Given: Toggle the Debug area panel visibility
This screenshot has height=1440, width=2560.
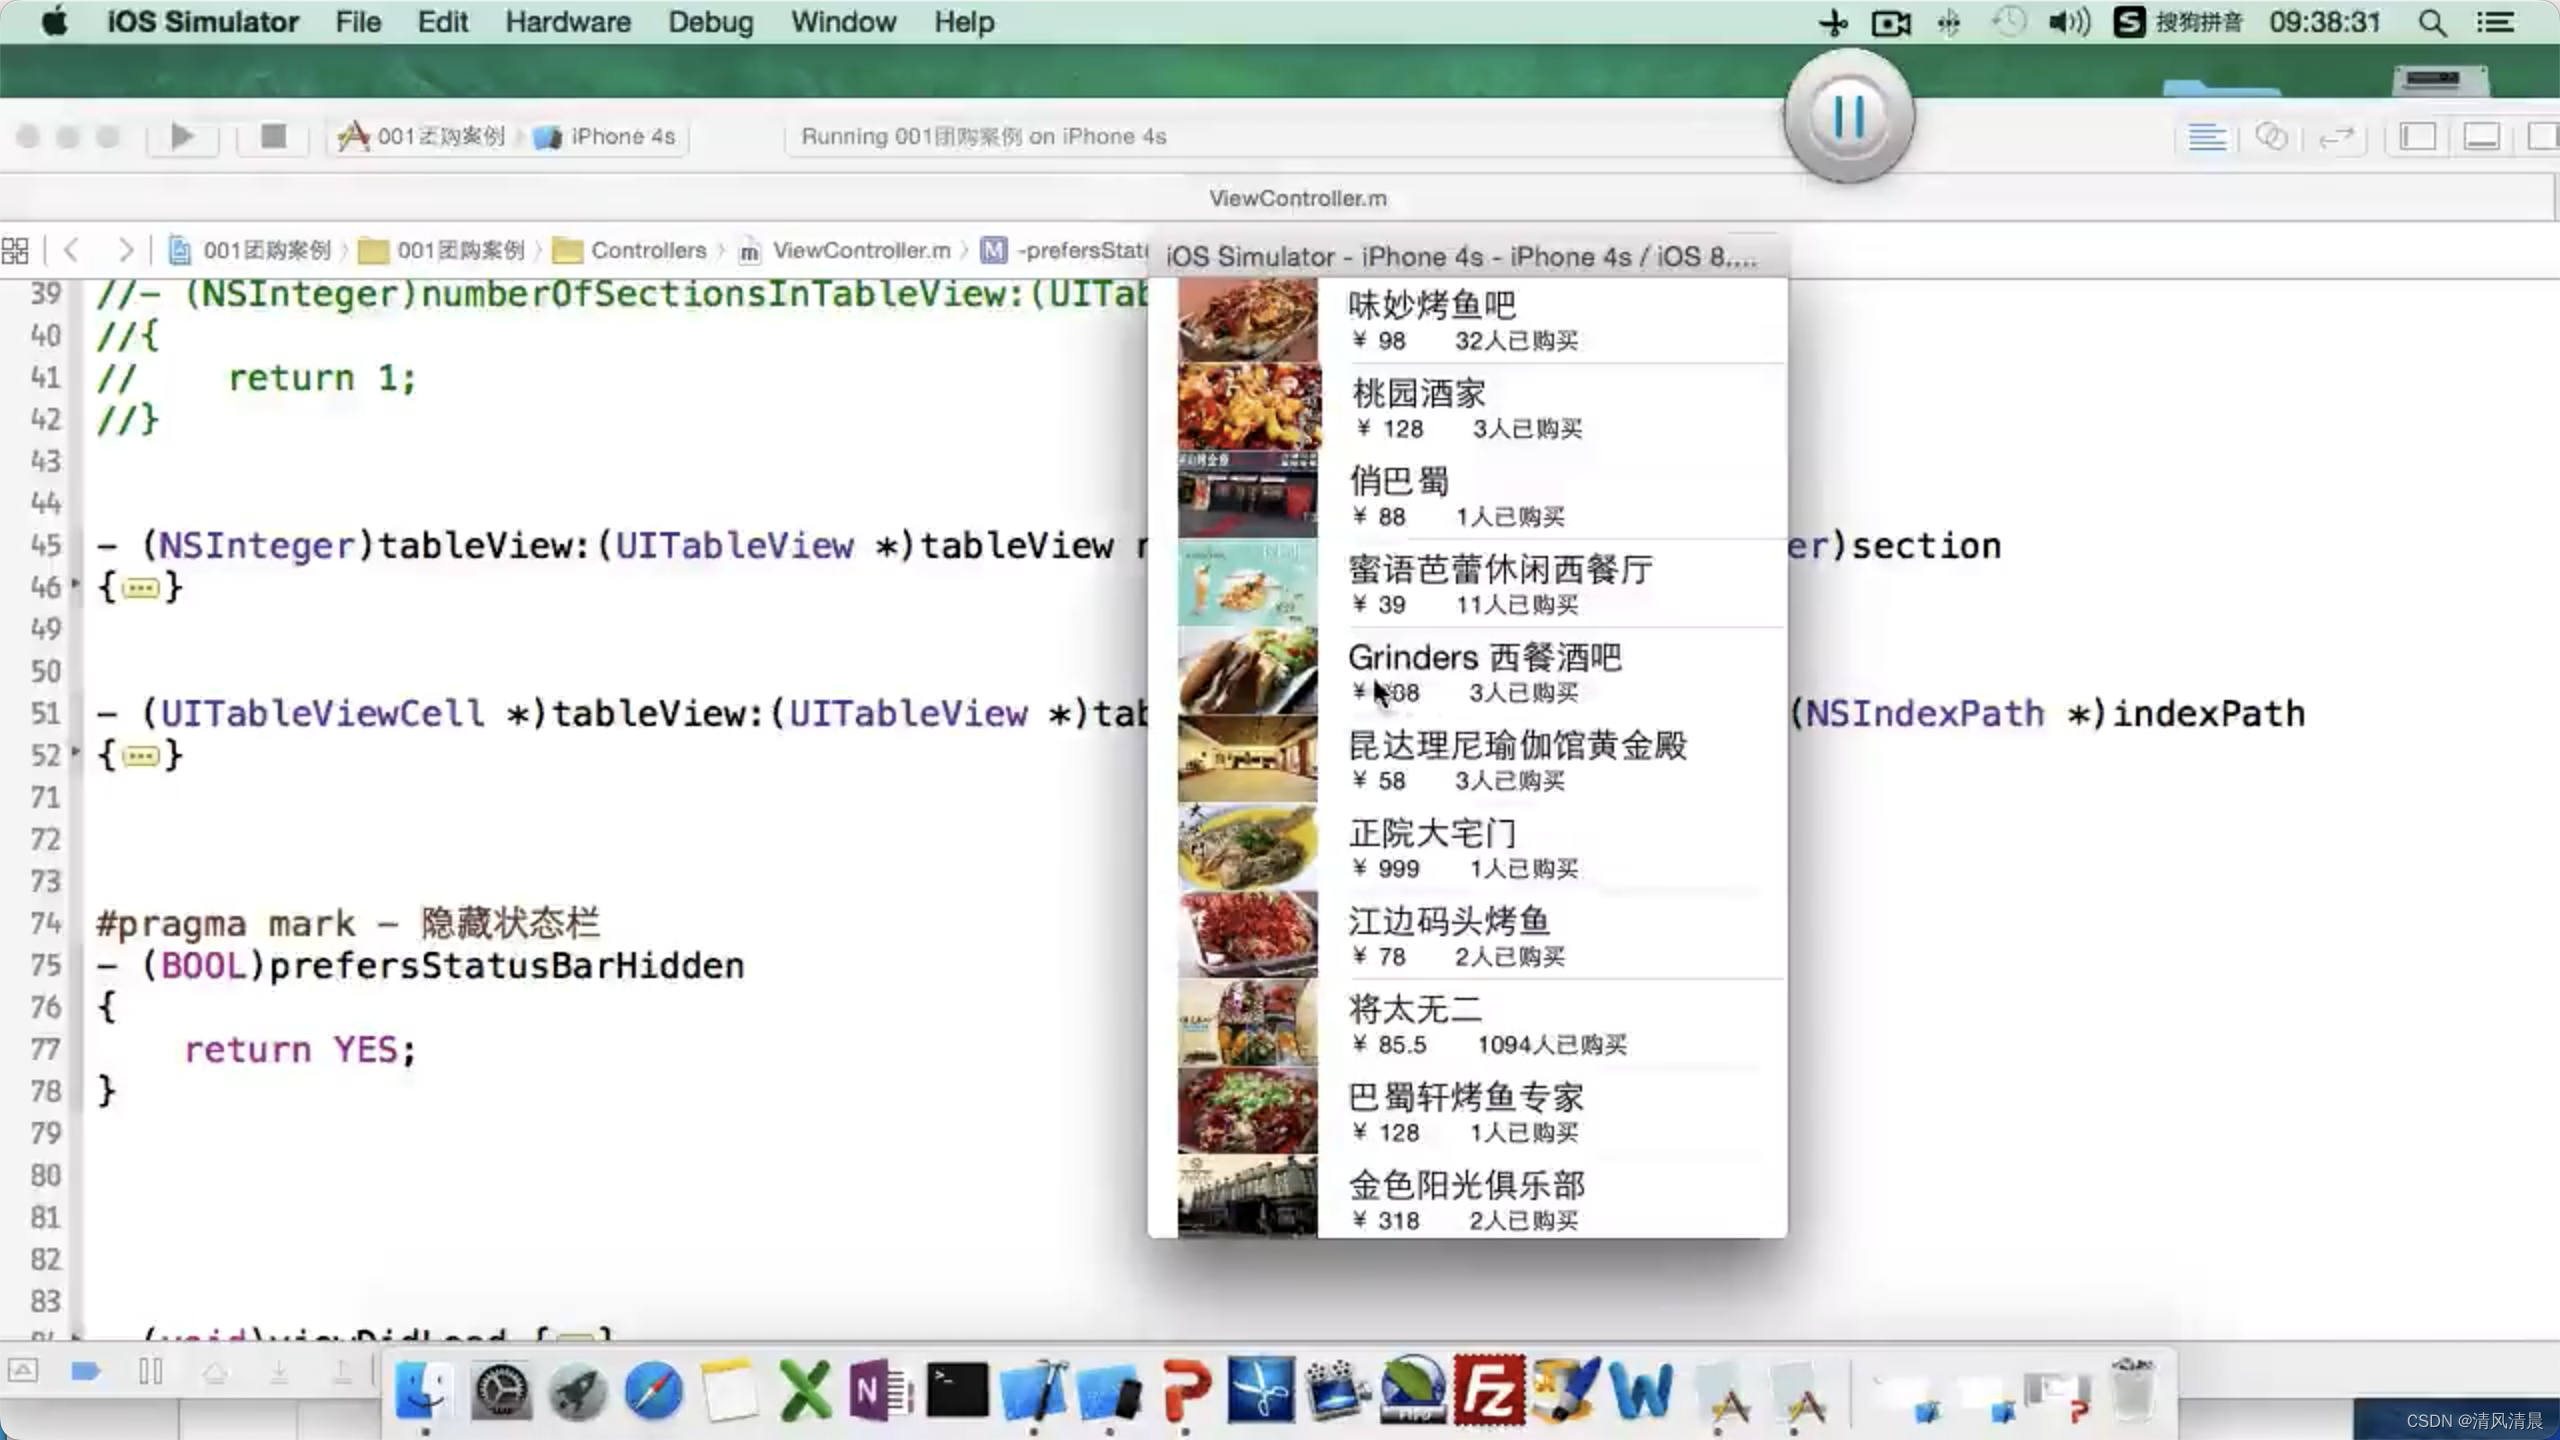Looking at the screenshot, I should click(2481, 137).
